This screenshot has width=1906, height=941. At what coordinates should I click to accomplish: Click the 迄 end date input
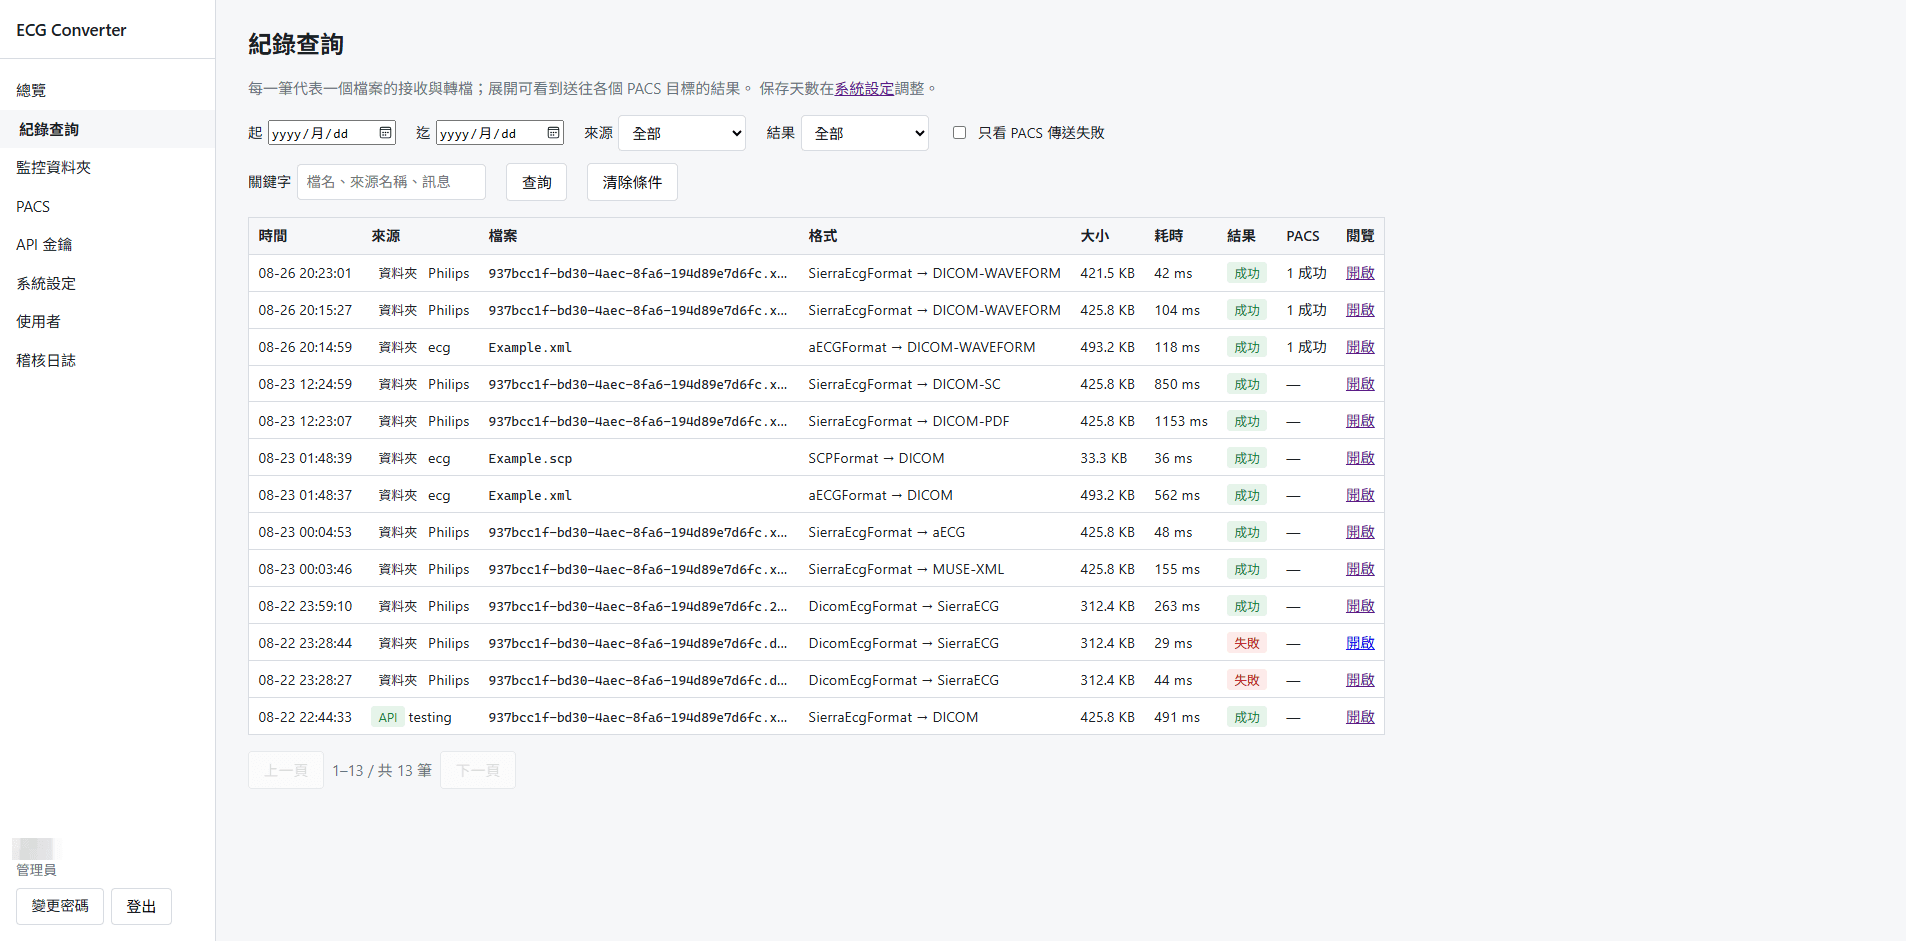tap(500, 133)
